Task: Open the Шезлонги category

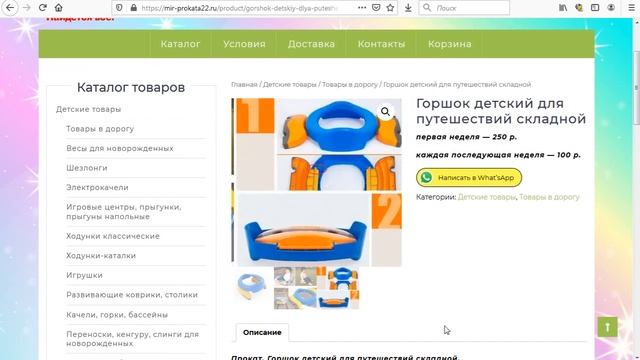Action: [87, 168]
